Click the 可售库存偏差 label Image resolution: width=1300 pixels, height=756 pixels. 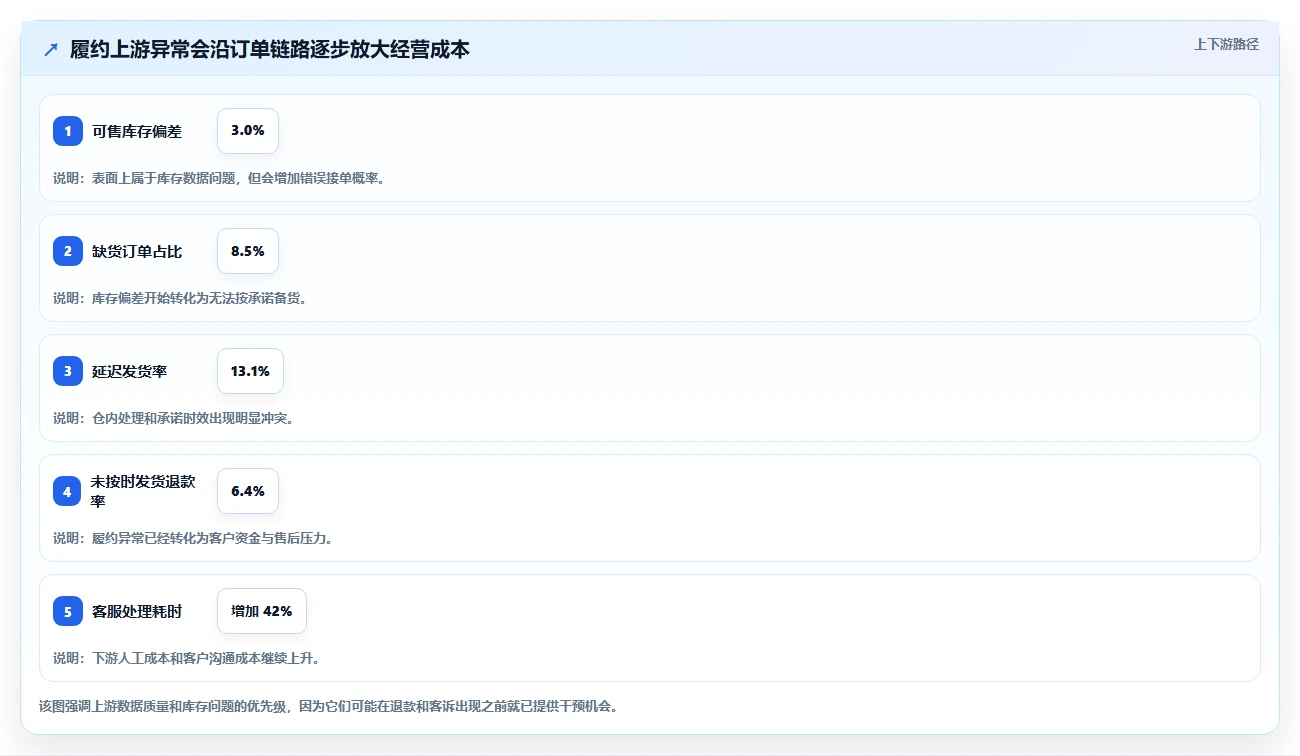click(x=137, y=131)
